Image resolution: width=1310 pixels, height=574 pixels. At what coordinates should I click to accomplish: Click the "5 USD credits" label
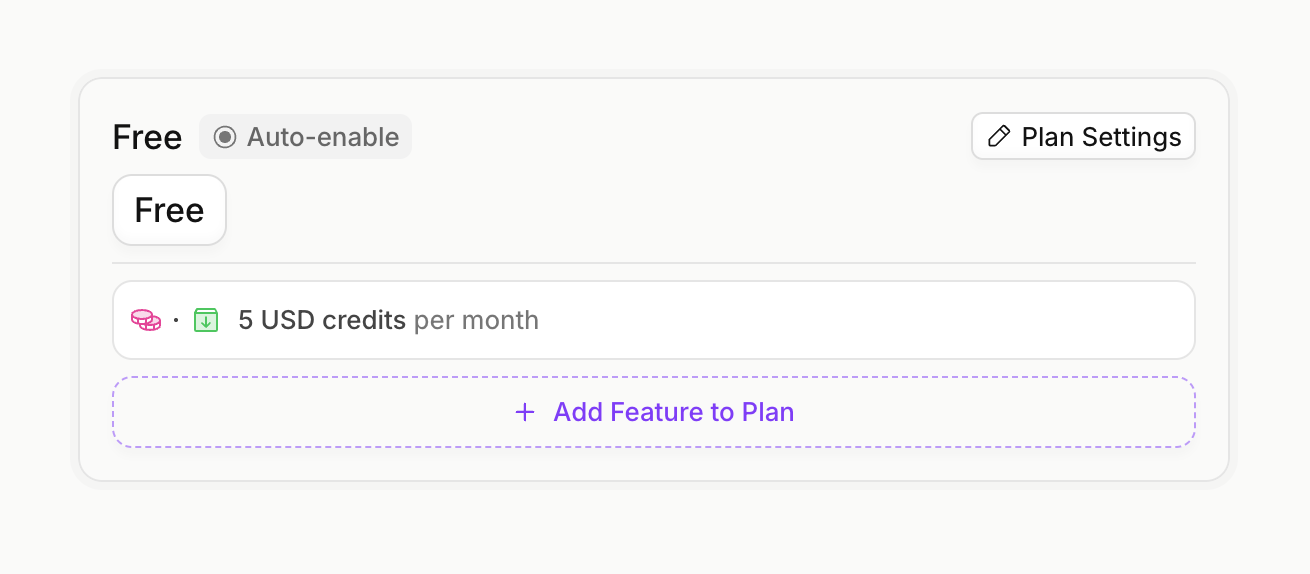pyautogui.click(x=321, y=320)
